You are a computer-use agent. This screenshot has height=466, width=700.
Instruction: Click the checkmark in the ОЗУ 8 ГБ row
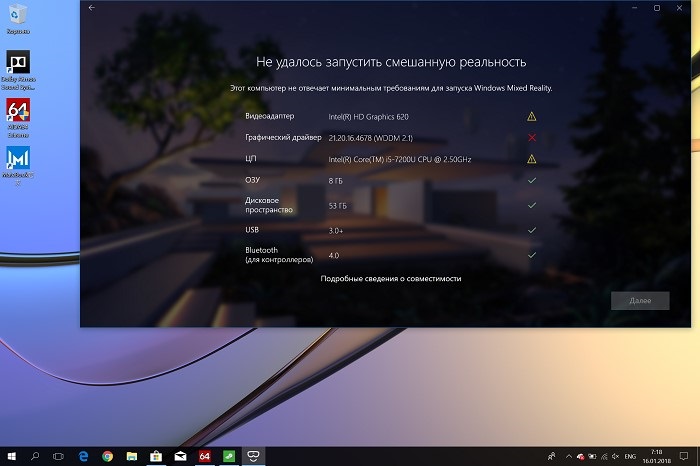(532, 180)
